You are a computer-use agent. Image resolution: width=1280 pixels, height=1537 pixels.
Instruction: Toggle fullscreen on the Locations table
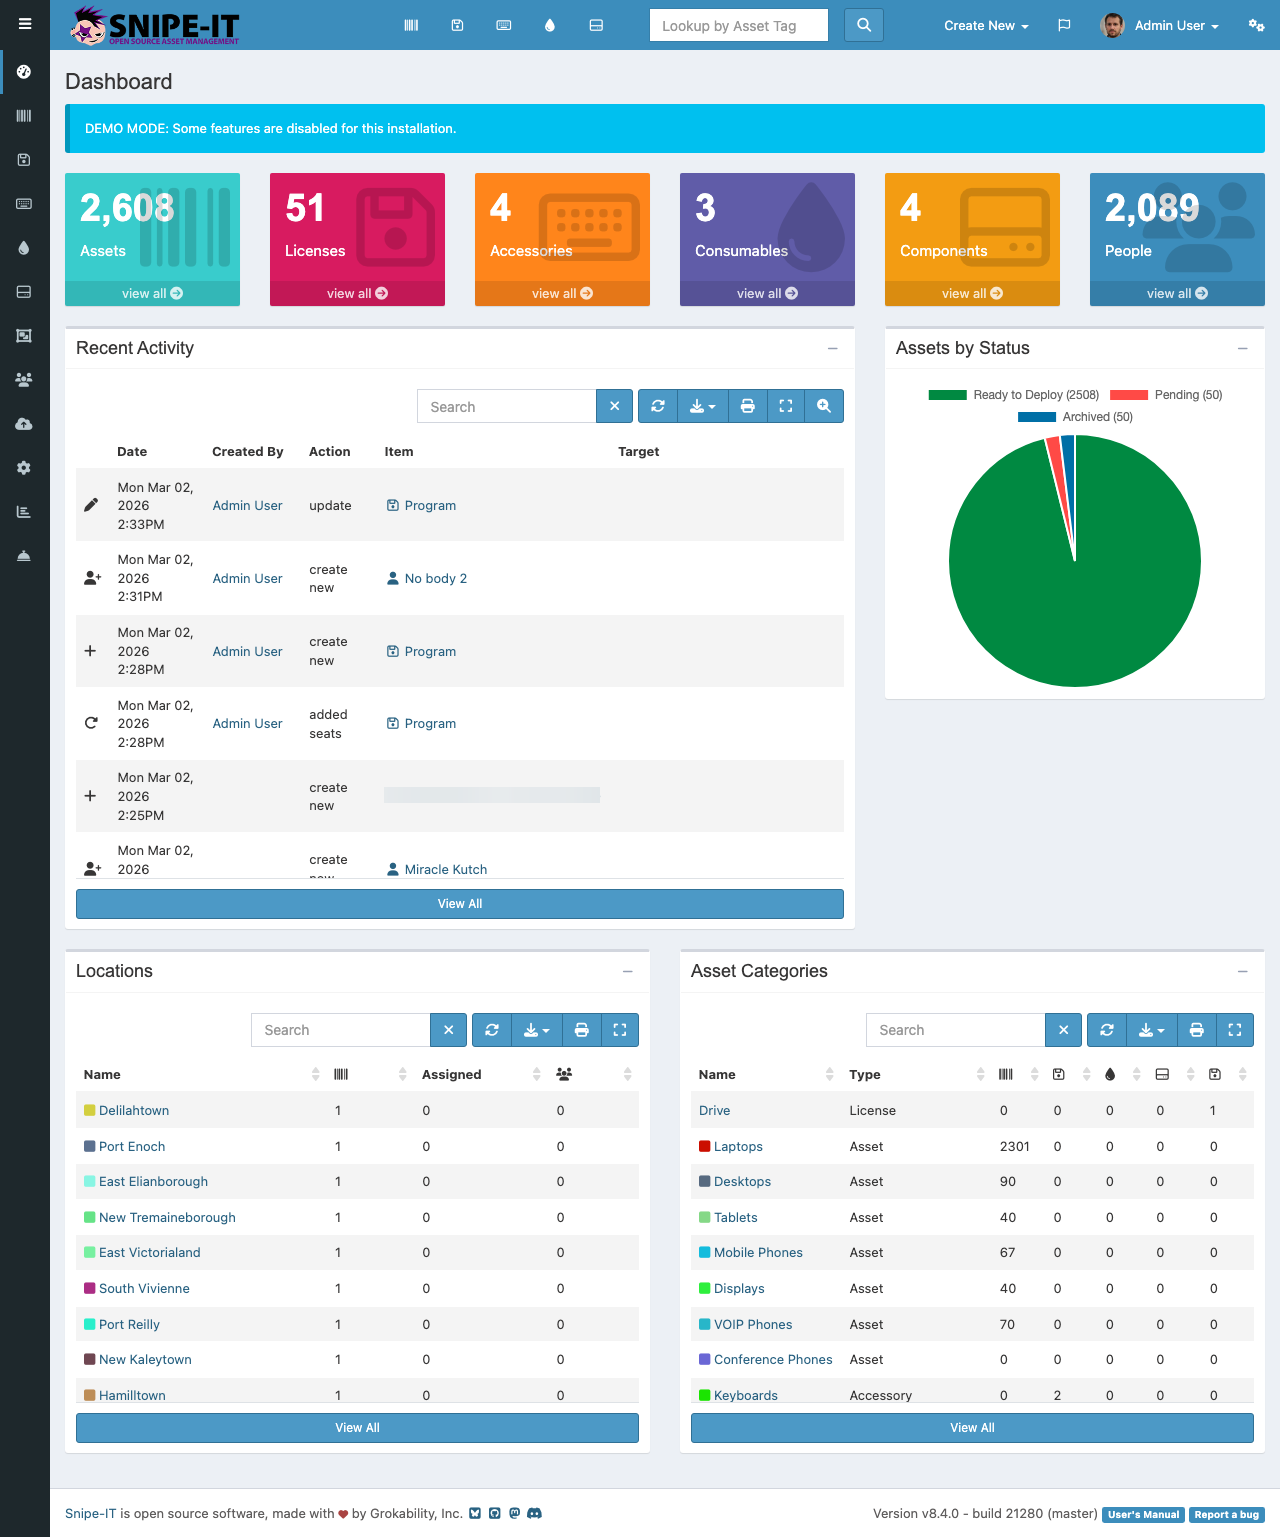click(x=620, y=1030)
